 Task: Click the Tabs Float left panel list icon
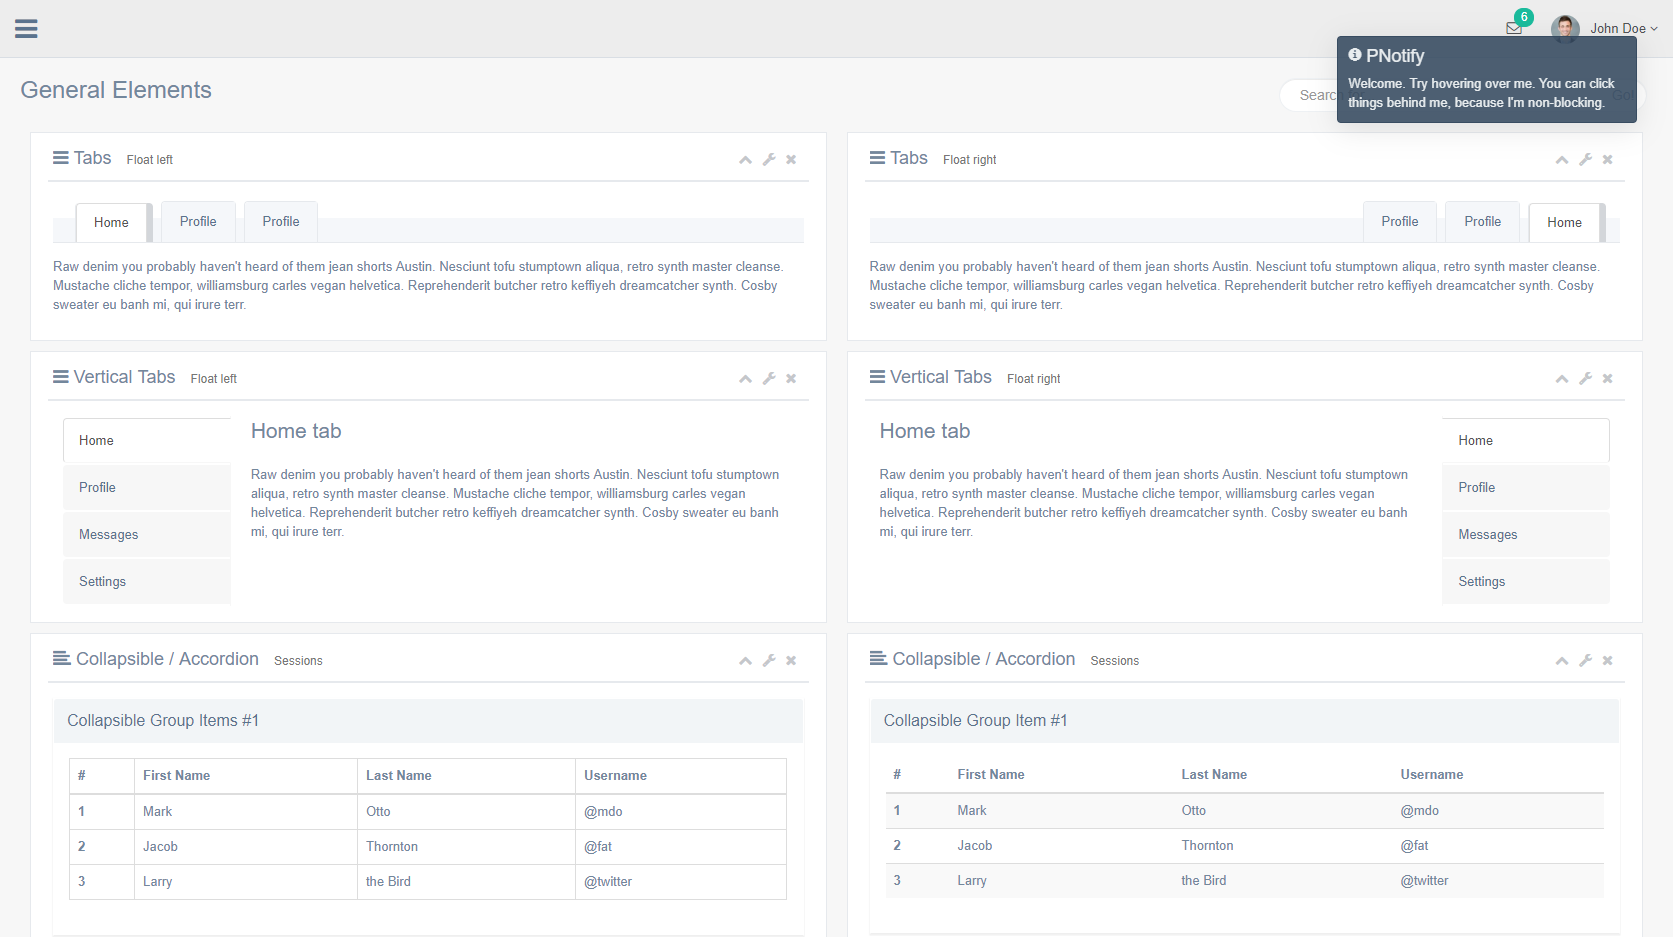61,158
